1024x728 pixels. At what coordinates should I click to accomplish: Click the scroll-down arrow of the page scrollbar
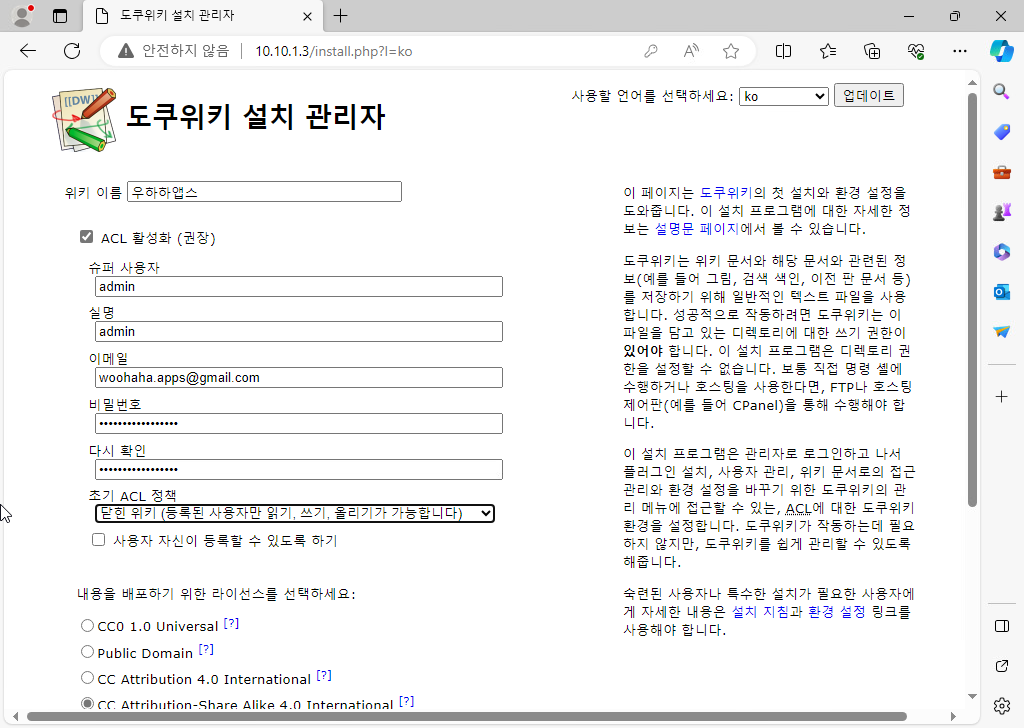pos(972,696)
